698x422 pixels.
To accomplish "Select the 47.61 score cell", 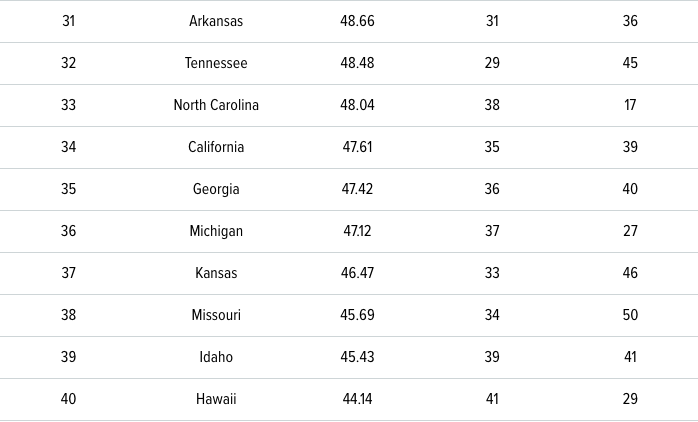I will pos(357,147).
